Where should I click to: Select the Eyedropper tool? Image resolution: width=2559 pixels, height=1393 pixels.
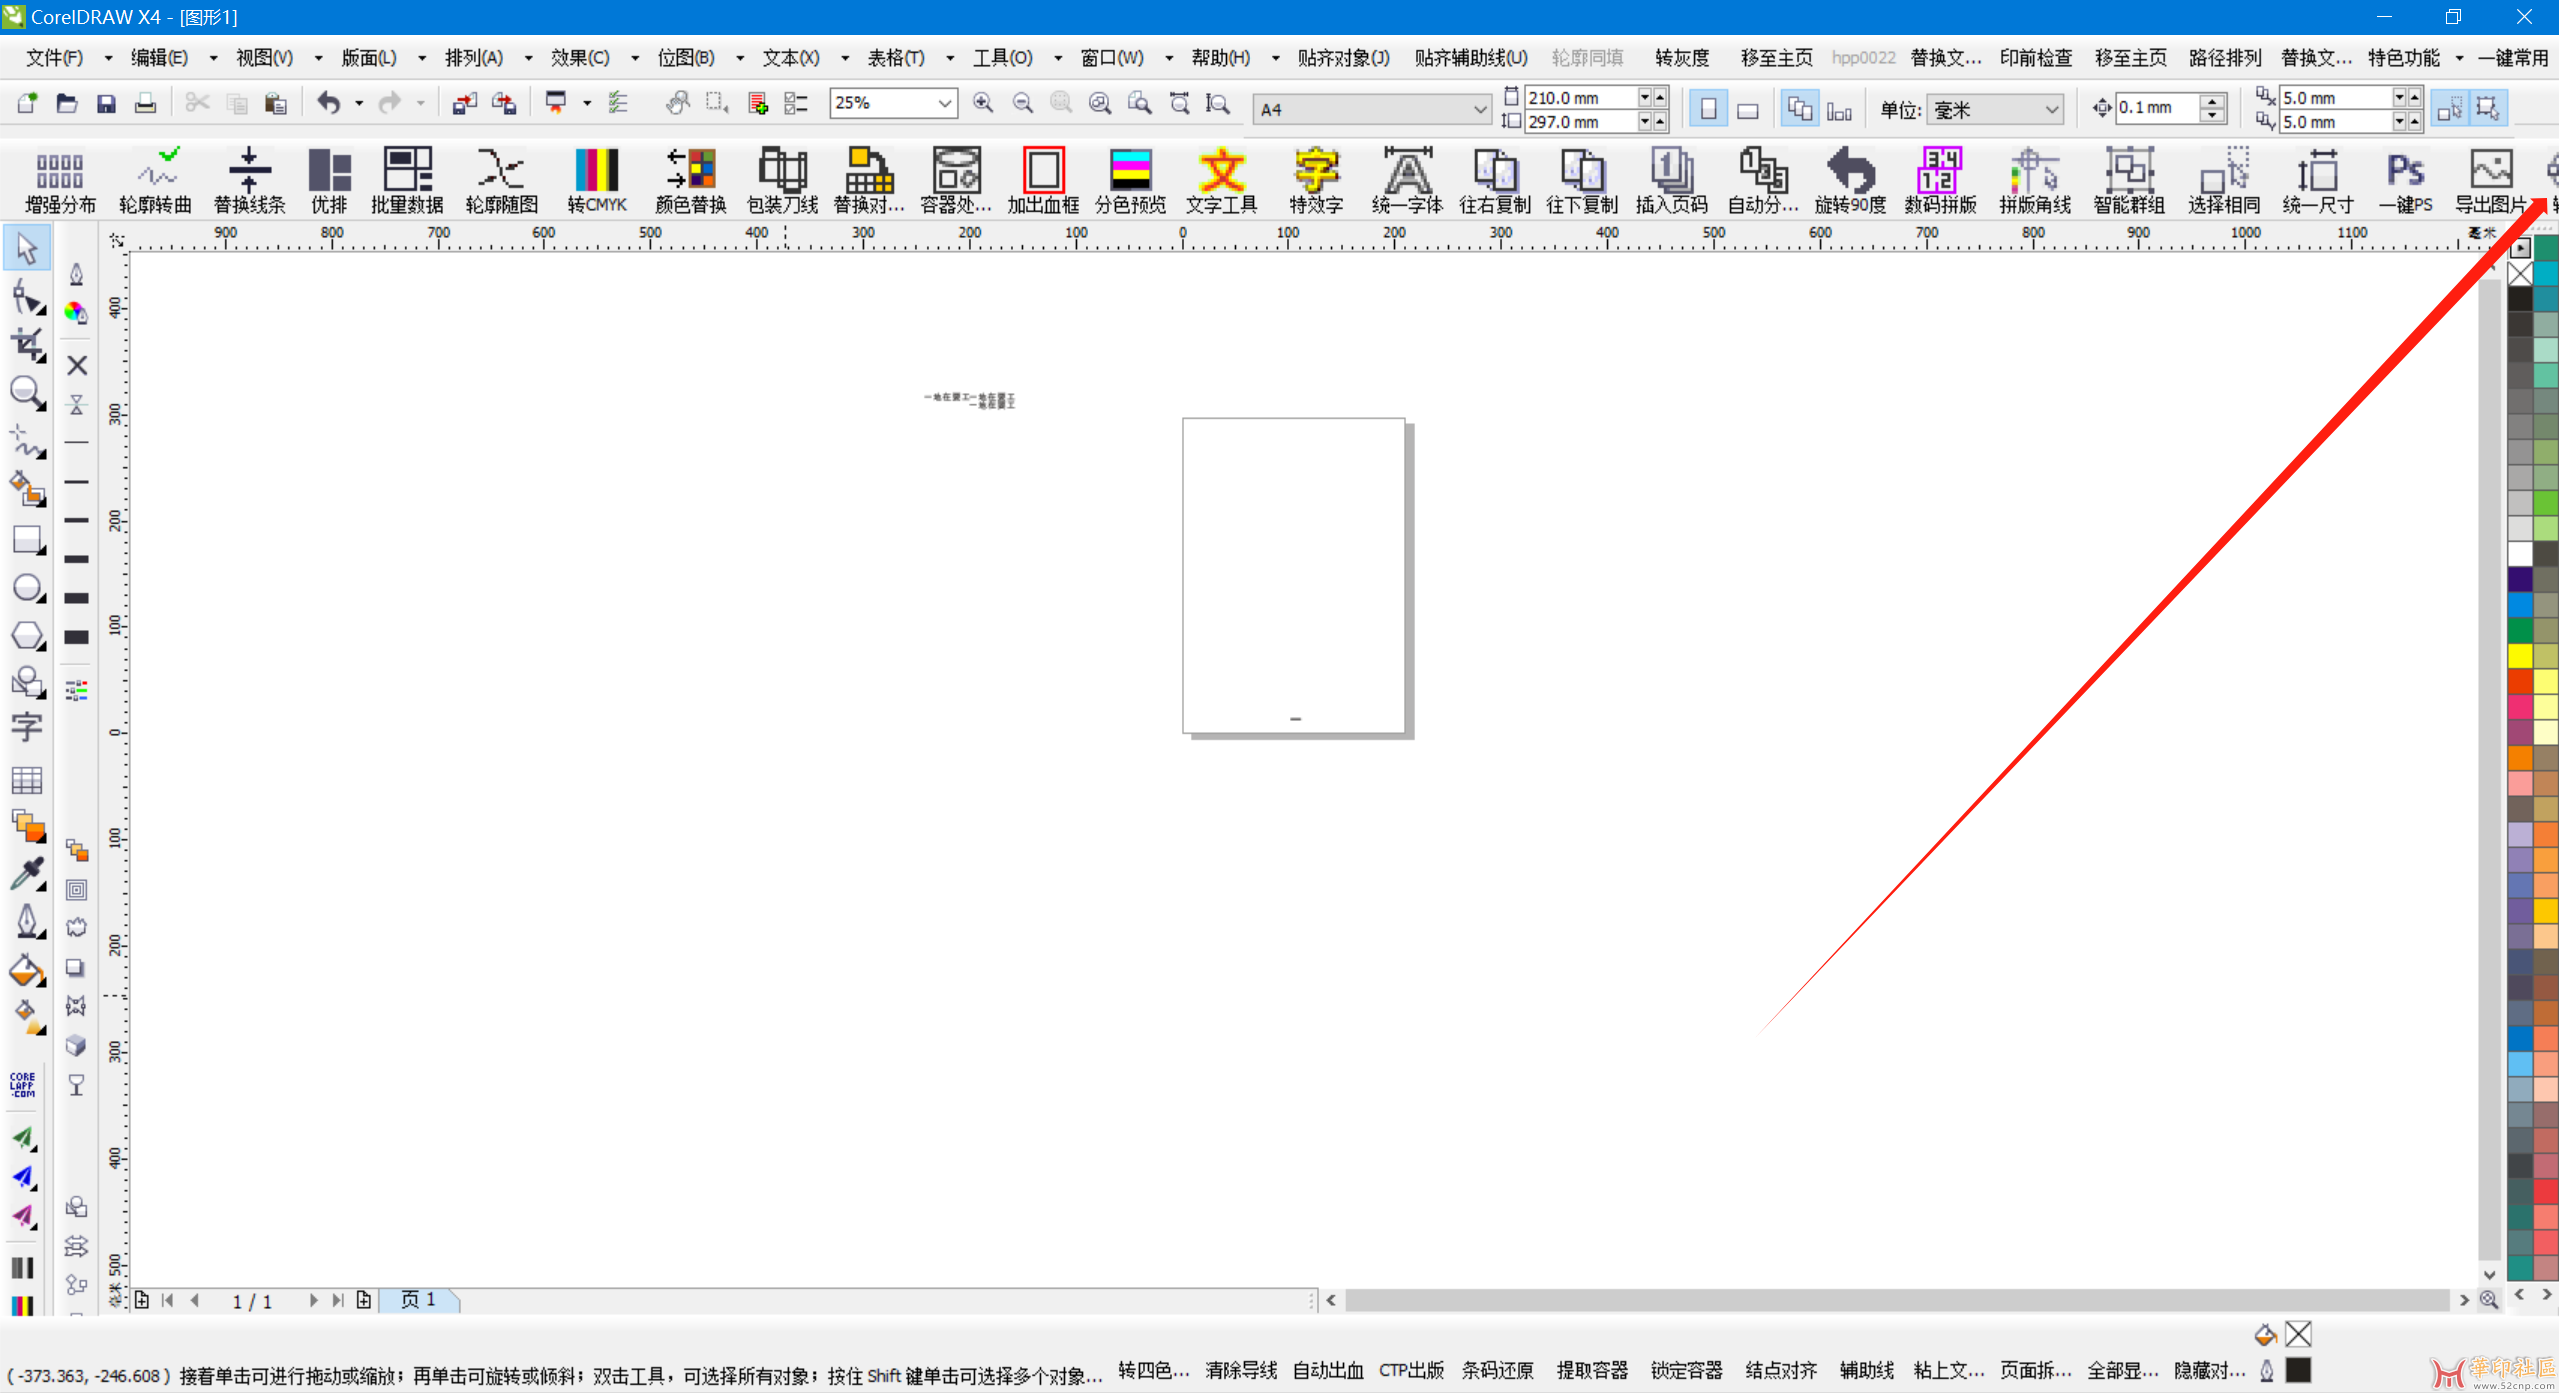tap(27, 874)
